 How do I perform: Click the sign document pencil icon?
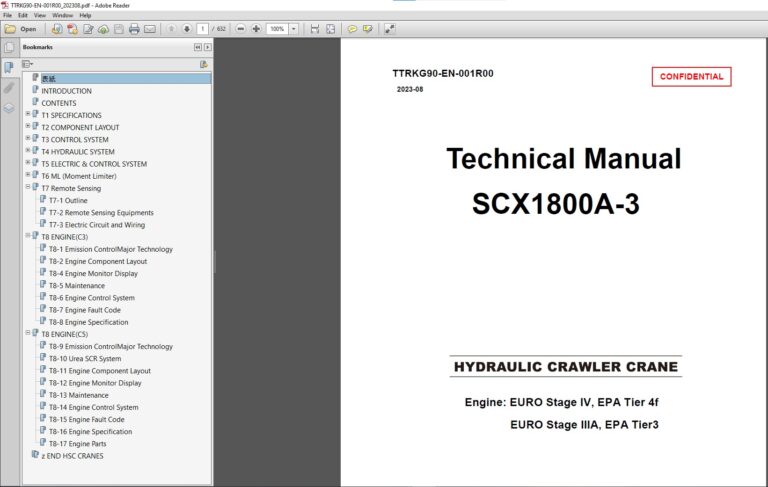pyautogui.click(x=88, y=29)
